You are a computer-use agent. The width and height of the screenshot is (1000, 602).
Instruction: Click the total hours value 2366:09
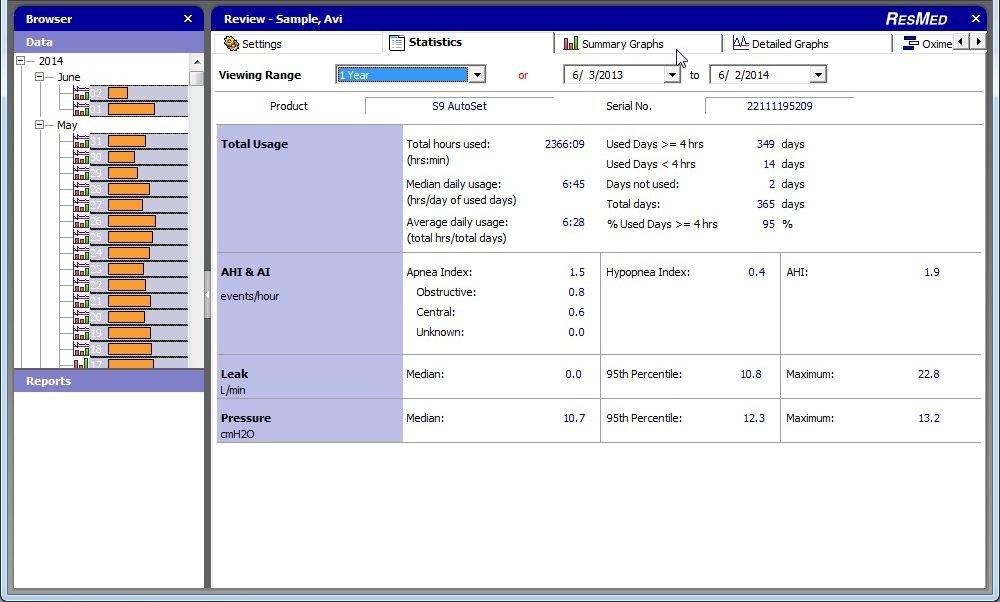(564, 144)
